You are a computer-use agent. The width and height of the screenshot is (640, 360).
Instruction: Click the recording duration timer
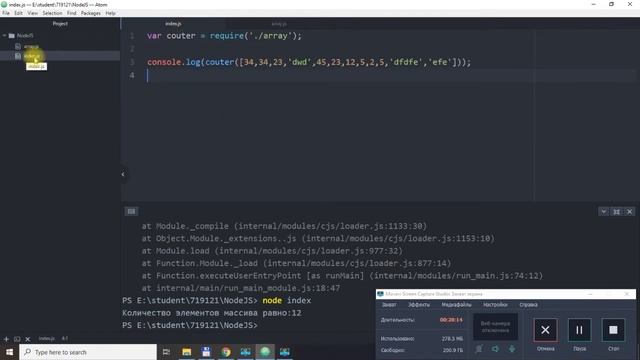pyautogui.click(x=451, y=320)
